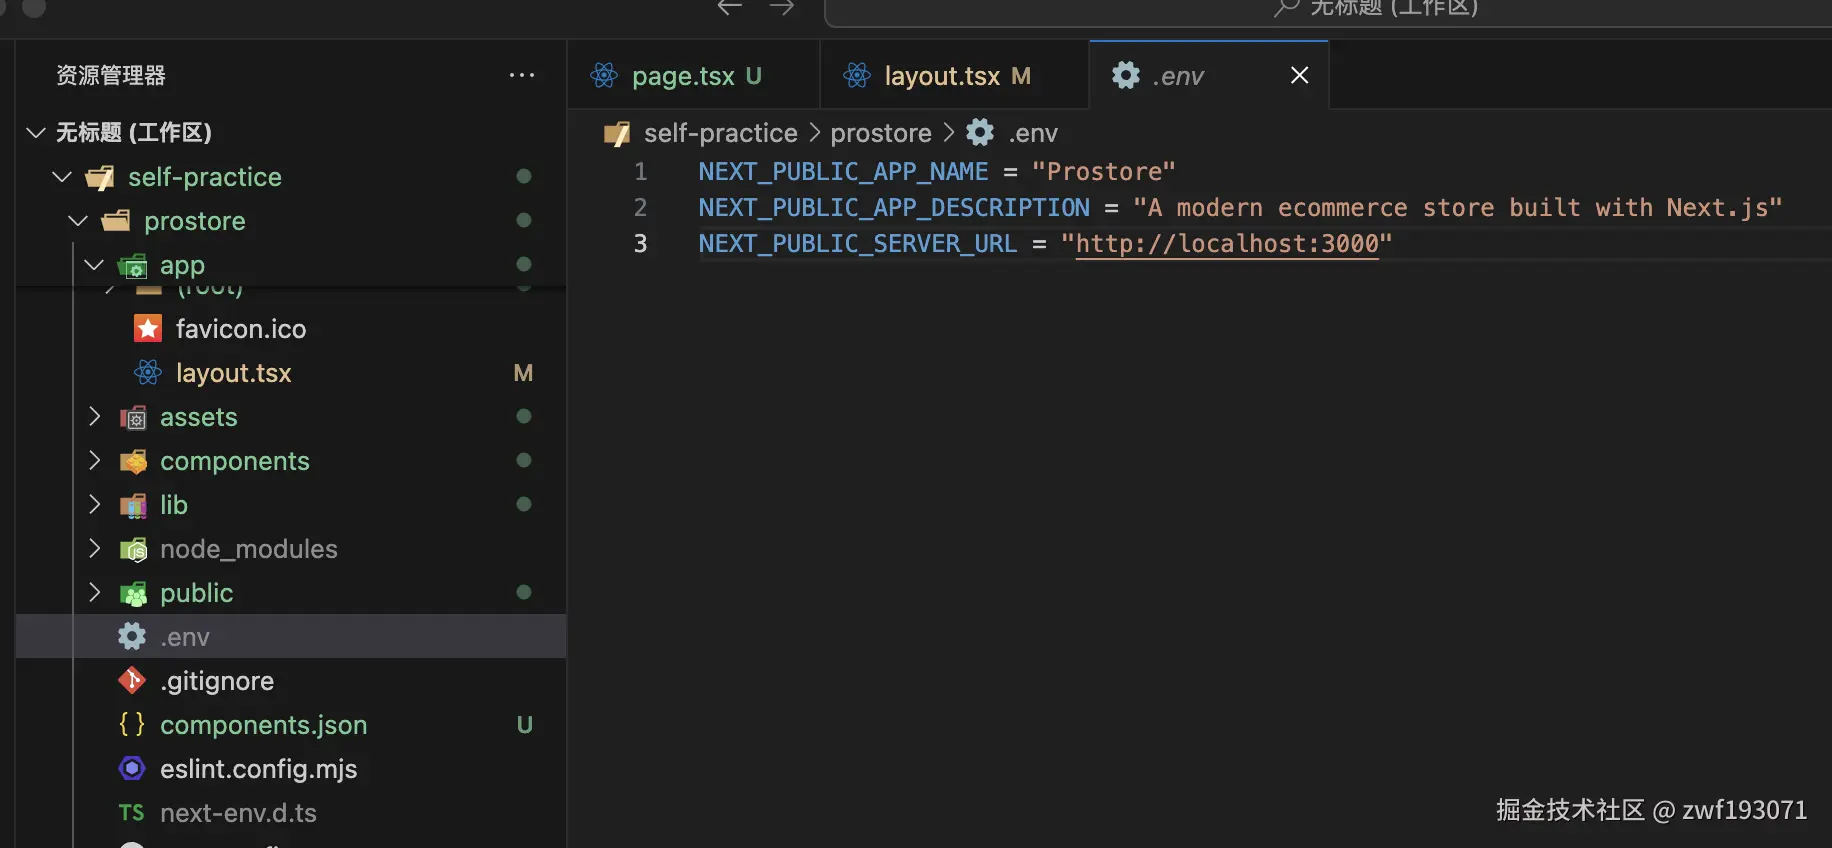Select the .env tab label
The image size is (1832, 848).
(1178, 76)
